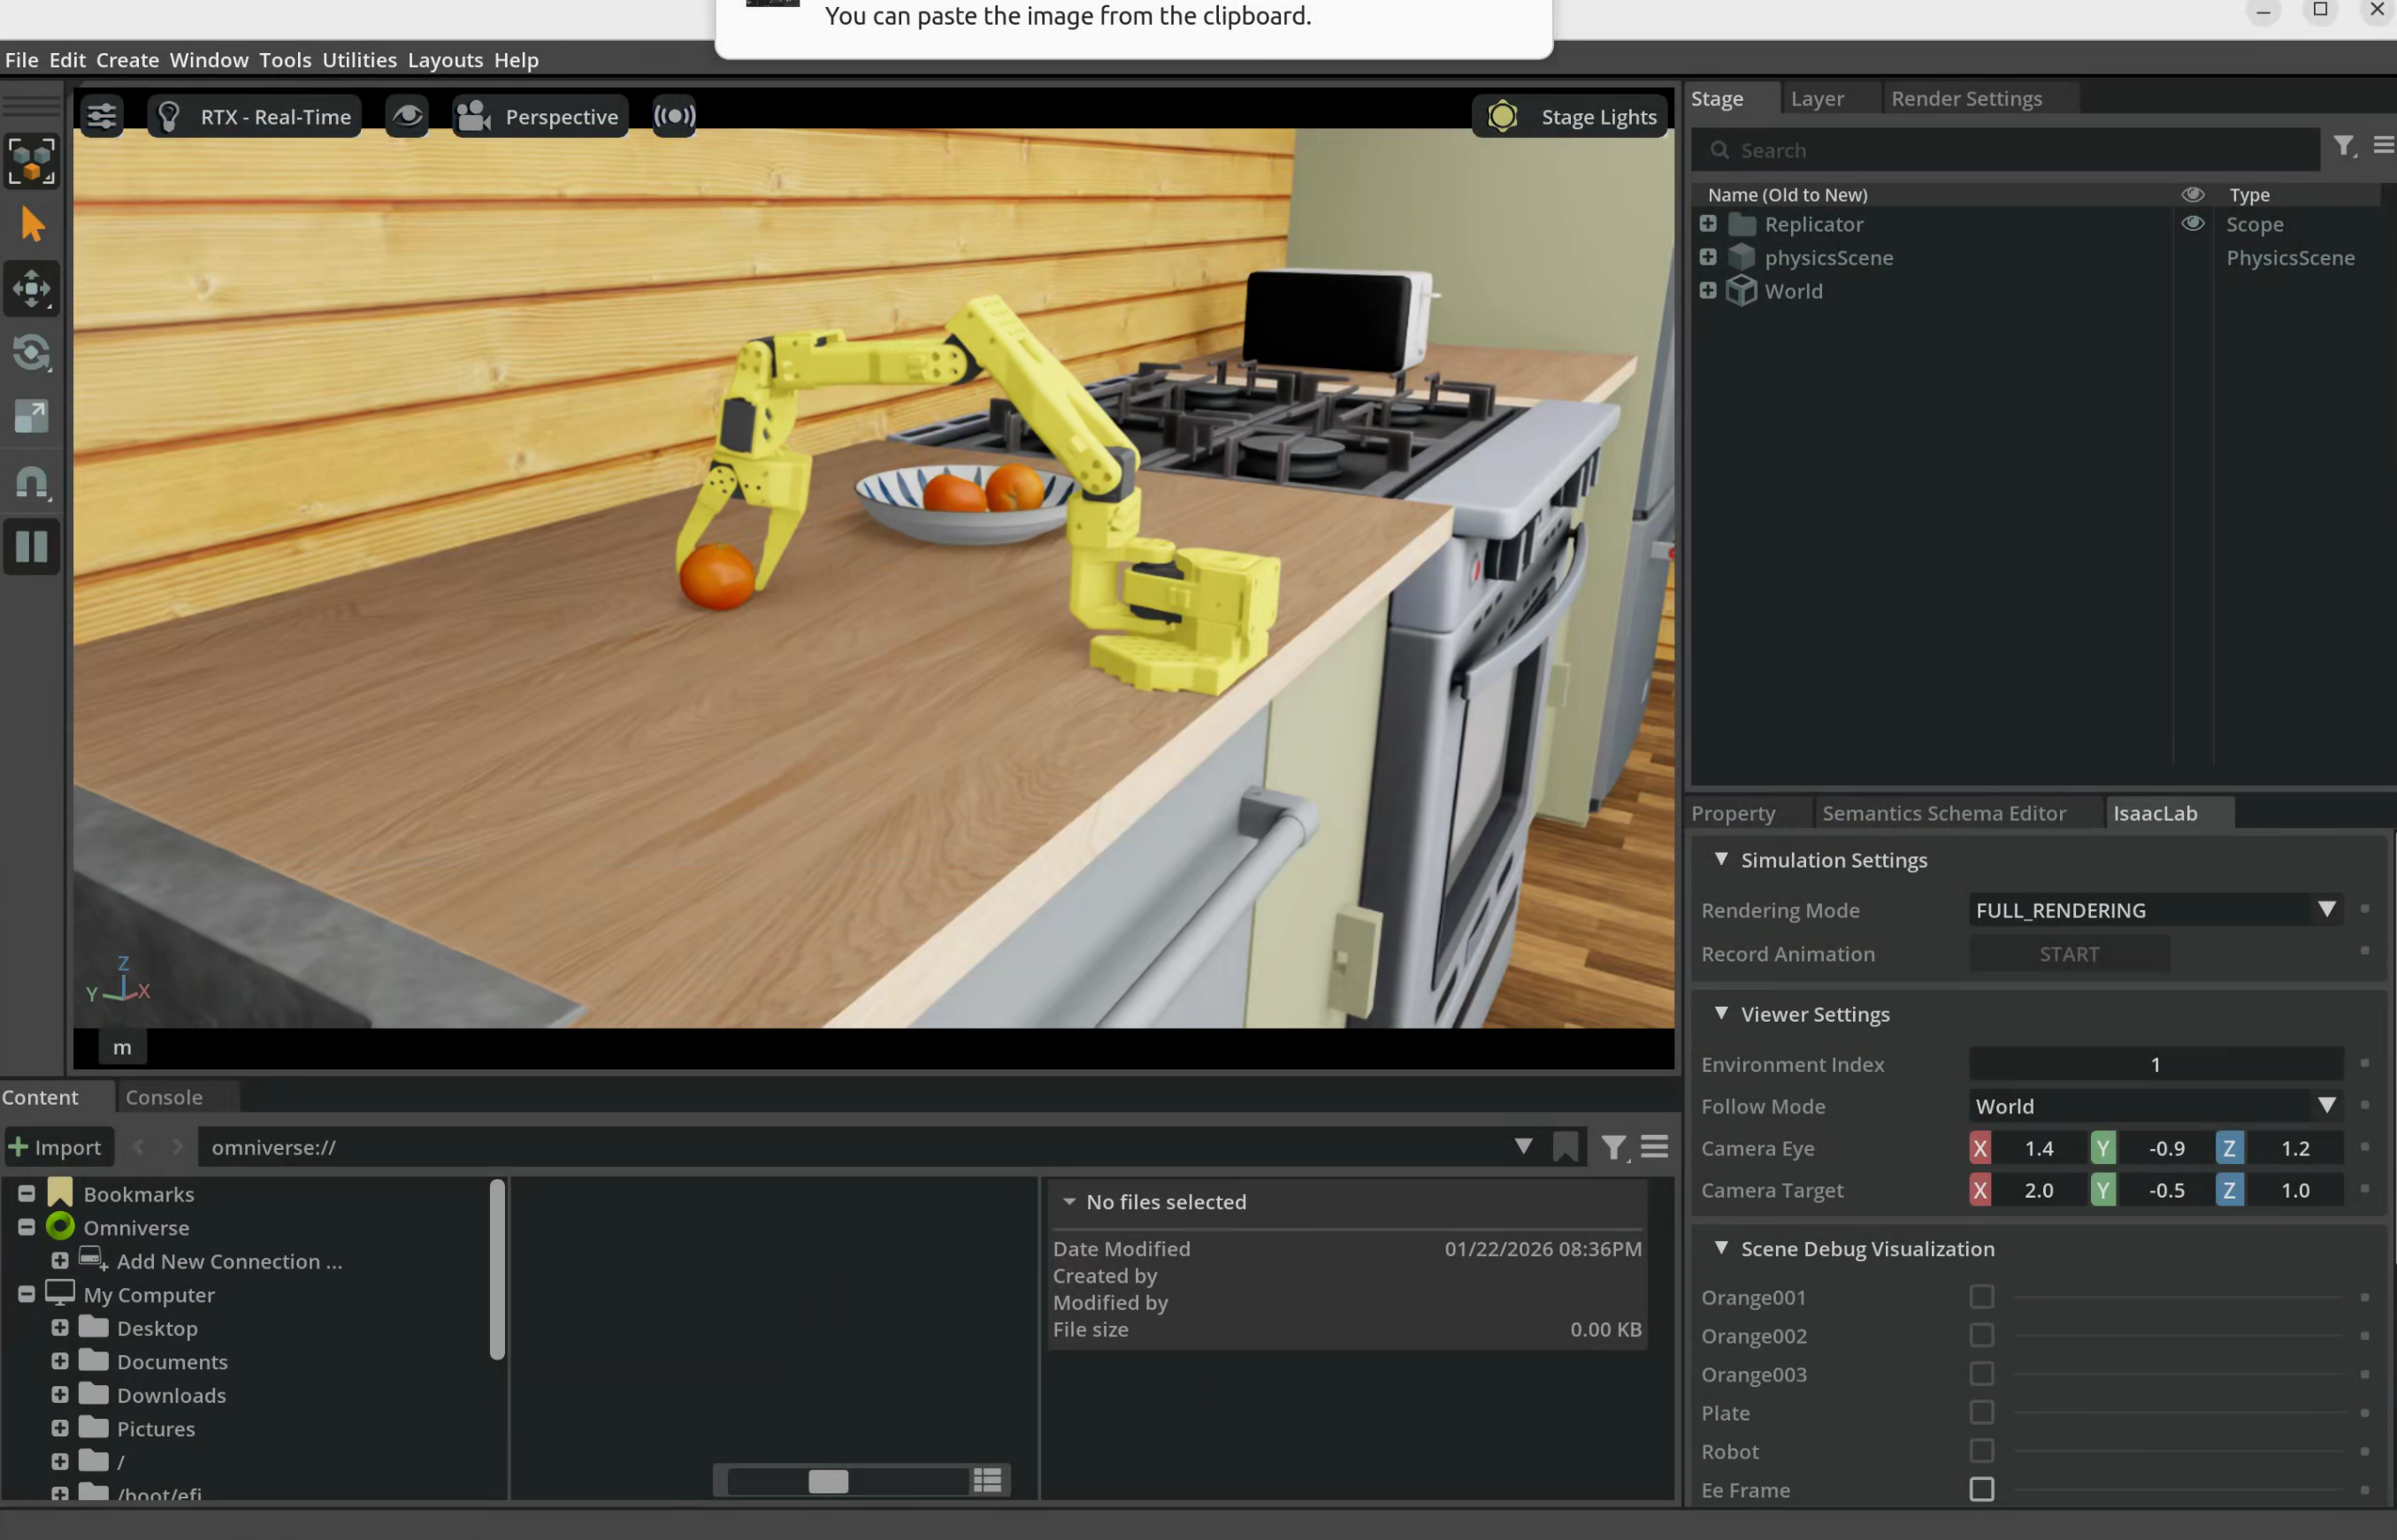Check the Orange001 debug visualization box
This screenshot has width=2397, height=1540.
click(1981, 1297)
